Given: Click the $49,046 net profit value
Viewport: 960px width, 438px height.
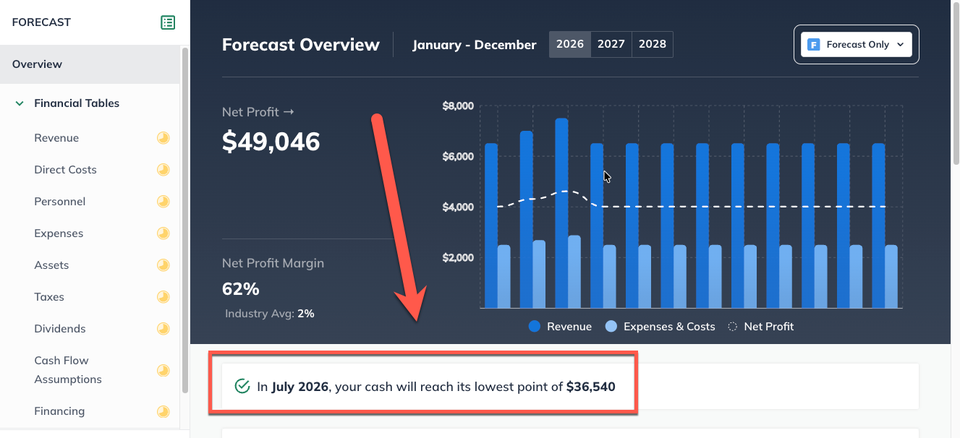Looking at the screenshot, I should (271, 142).
